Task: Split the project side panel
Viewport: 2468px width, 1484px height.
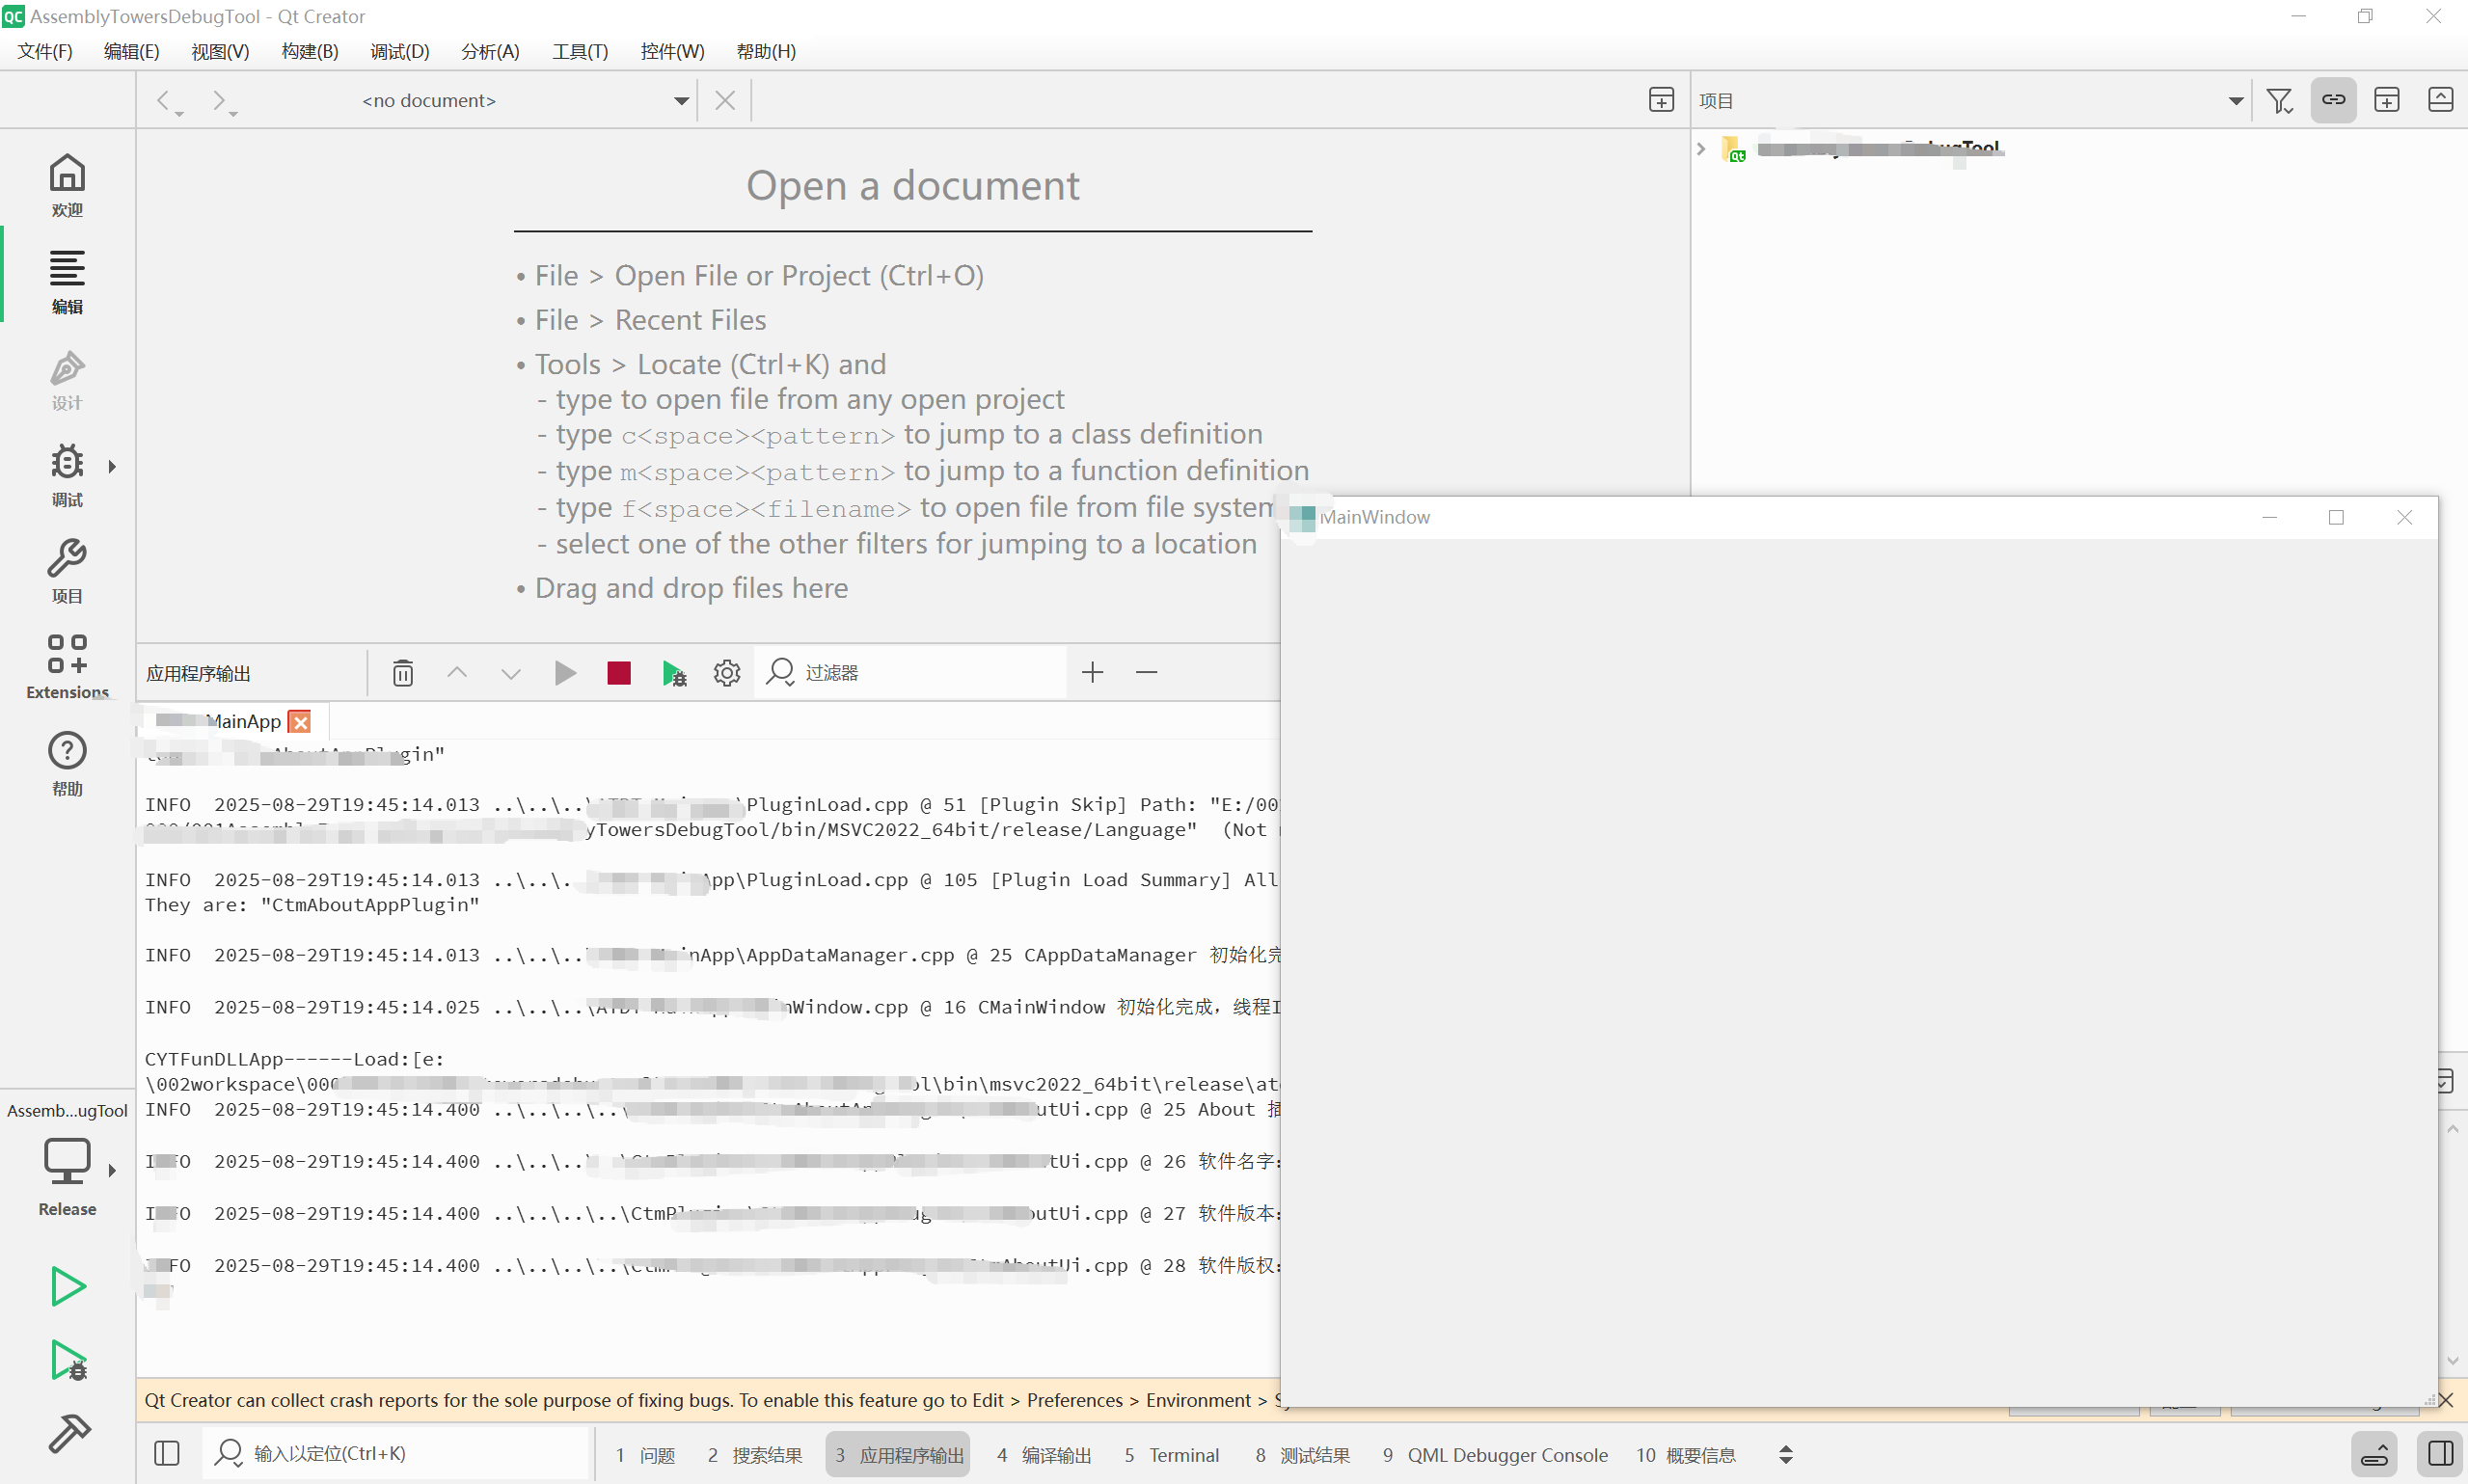Action: [x=2387, y=100]
